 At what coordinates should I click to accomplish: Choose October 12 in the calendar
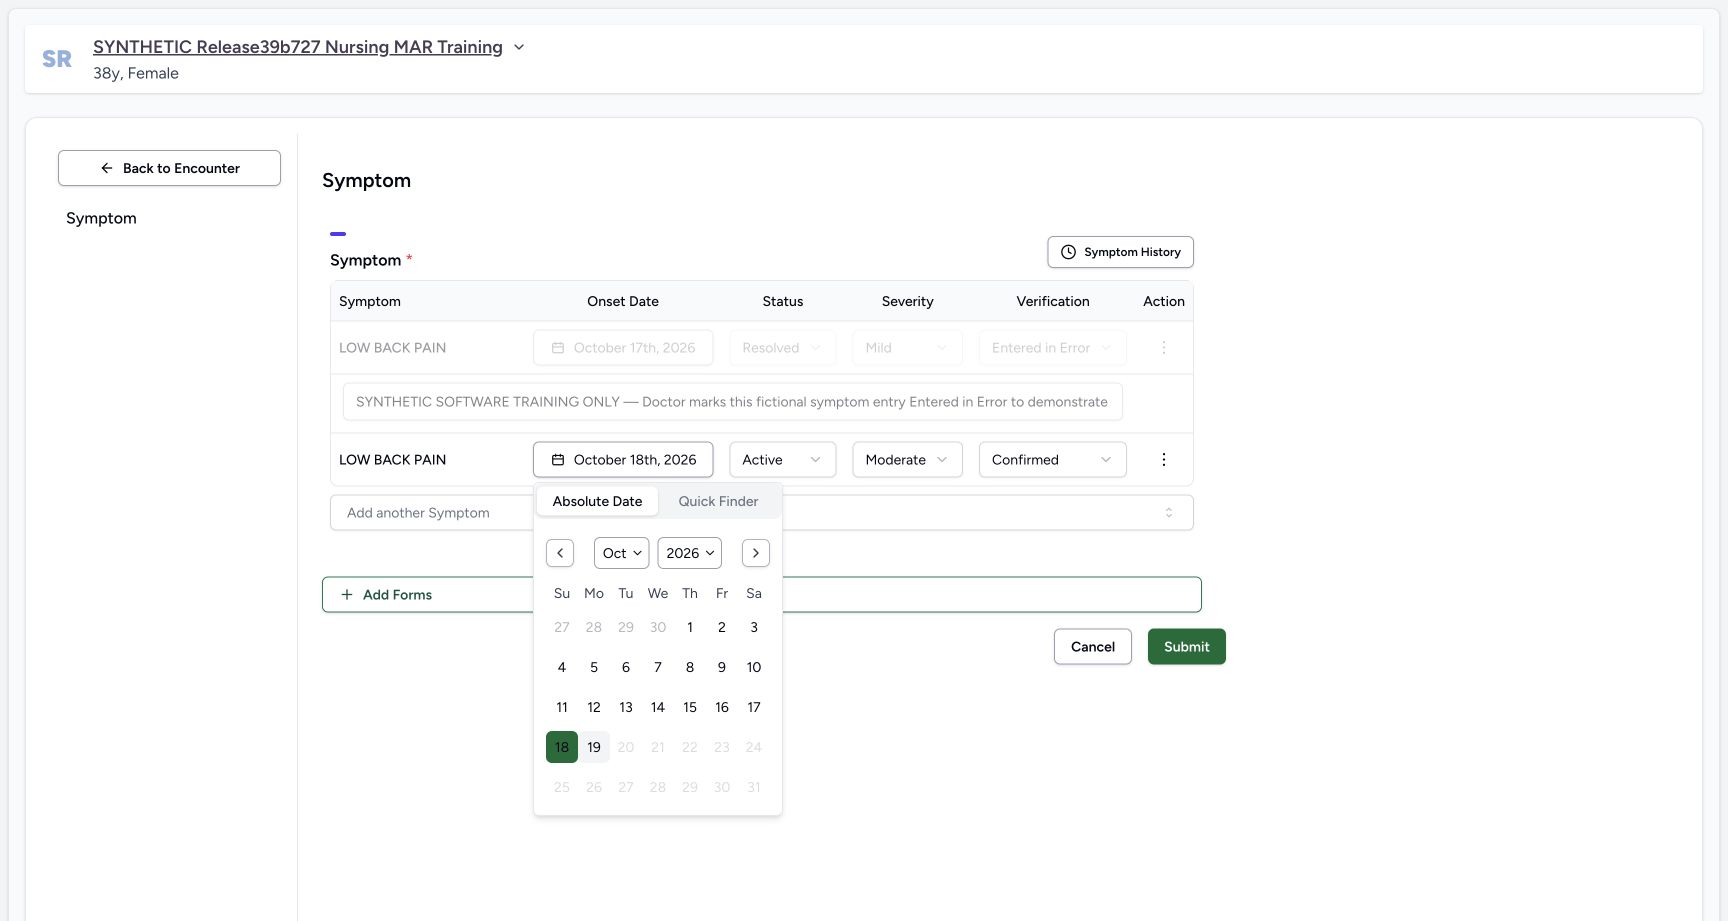(x=594, y=707)
